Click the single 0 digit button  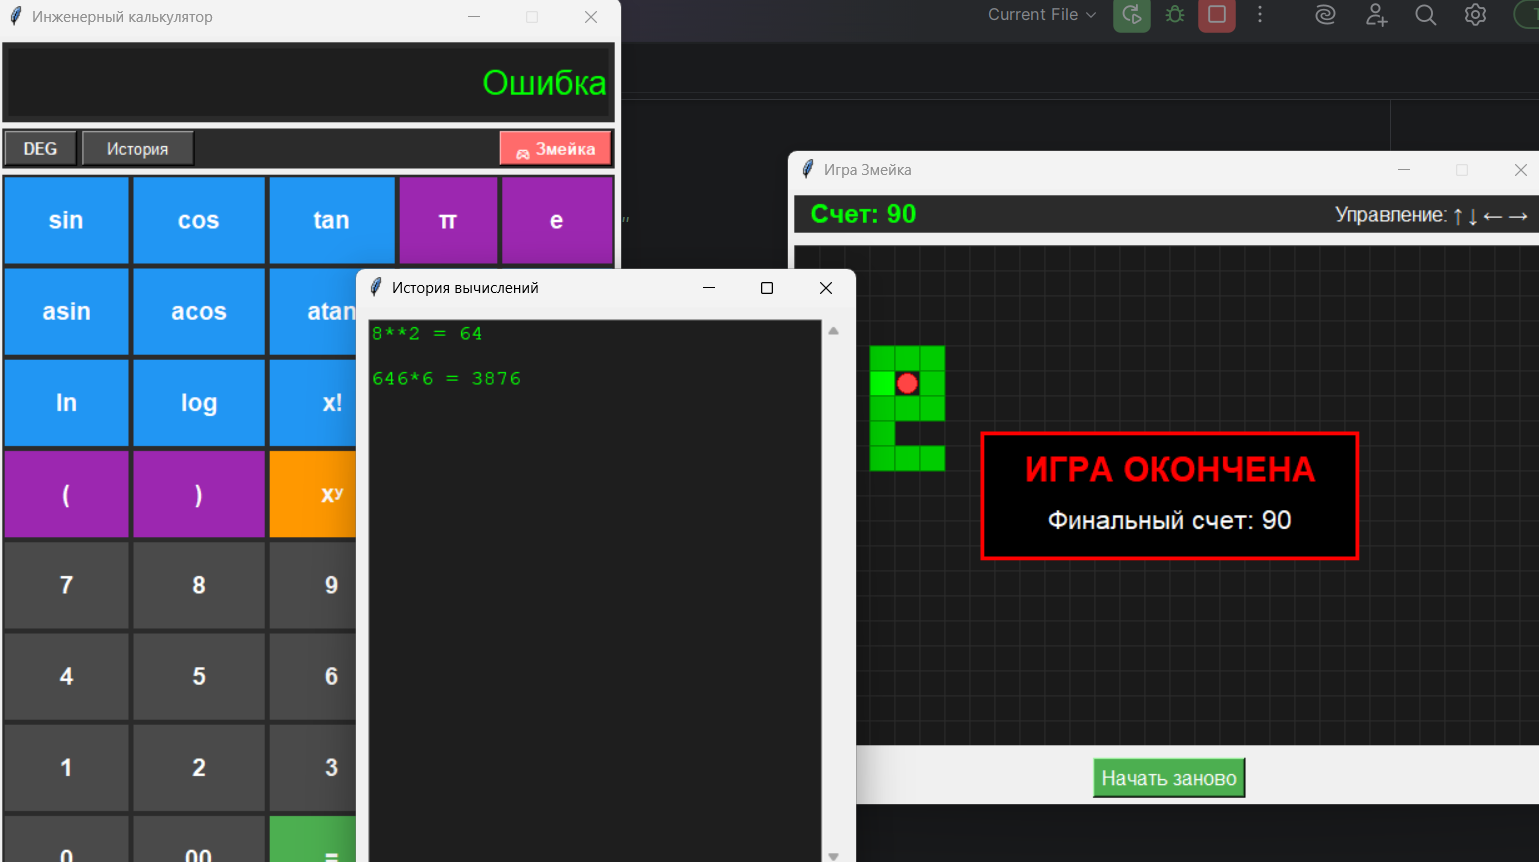[x=66, y=840]
